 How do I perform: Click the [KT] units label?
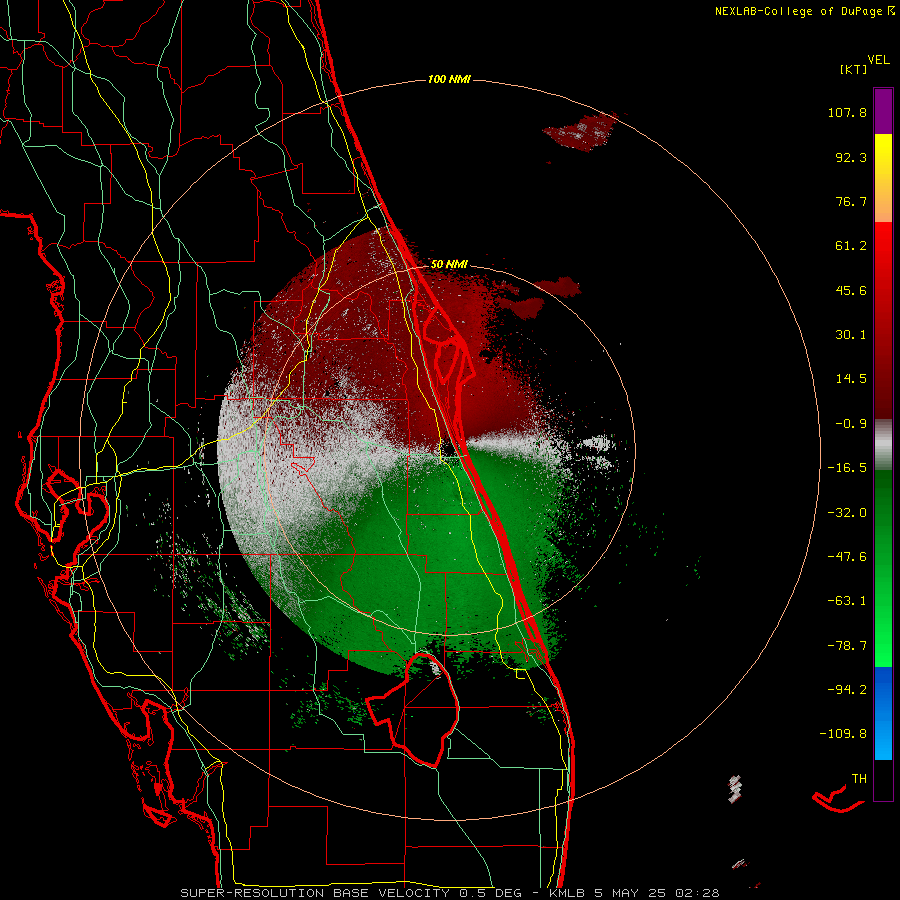[x=854, y=69]
